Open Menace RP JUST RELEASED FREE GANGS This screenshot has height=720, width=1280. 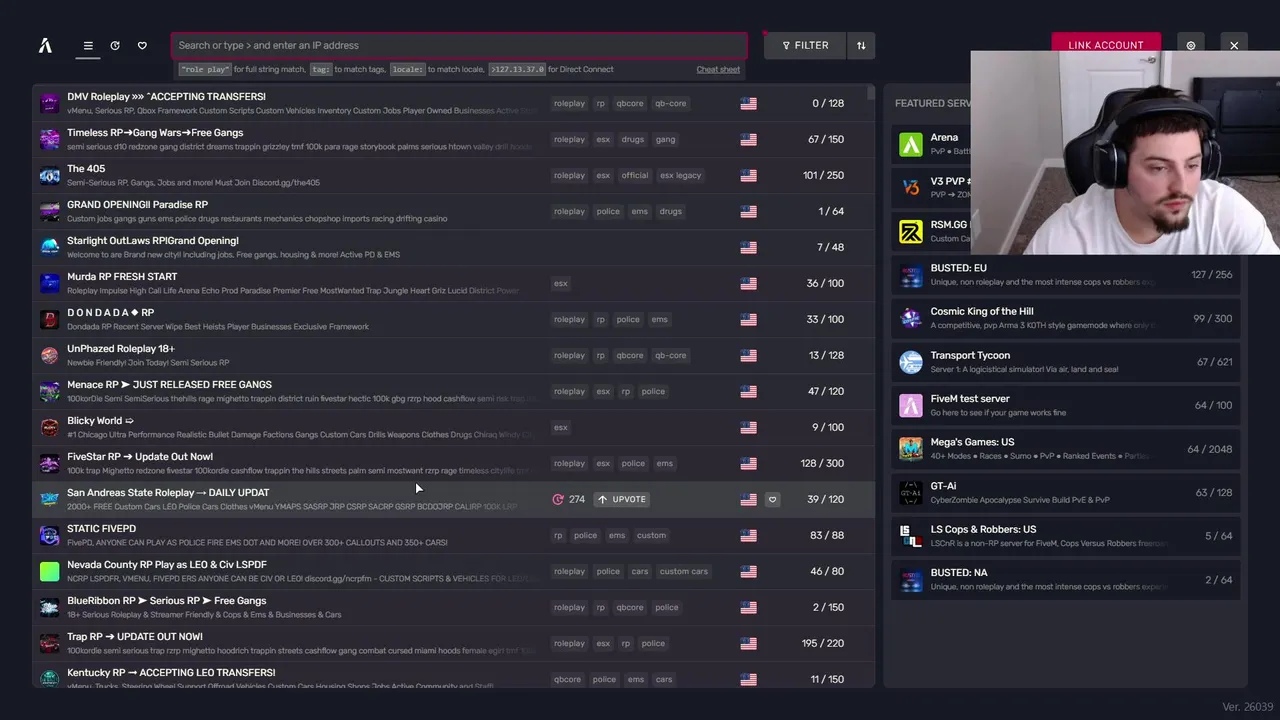[x=453, y=391]
